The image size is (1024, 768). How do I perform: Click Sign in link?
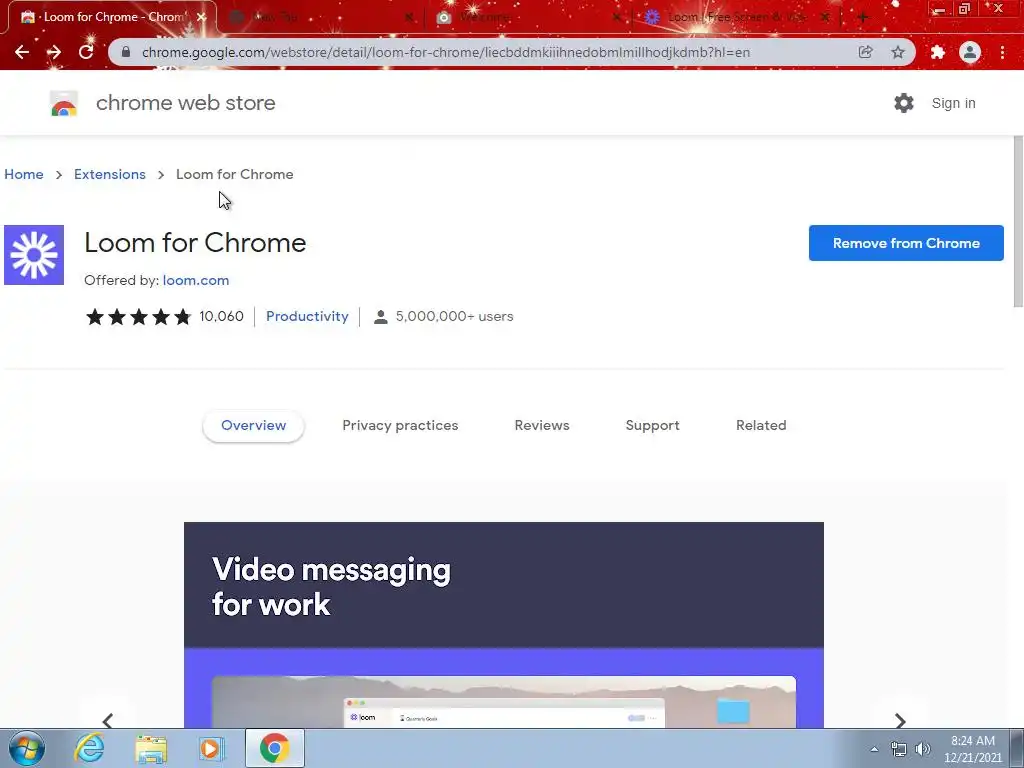click(953, 103)
